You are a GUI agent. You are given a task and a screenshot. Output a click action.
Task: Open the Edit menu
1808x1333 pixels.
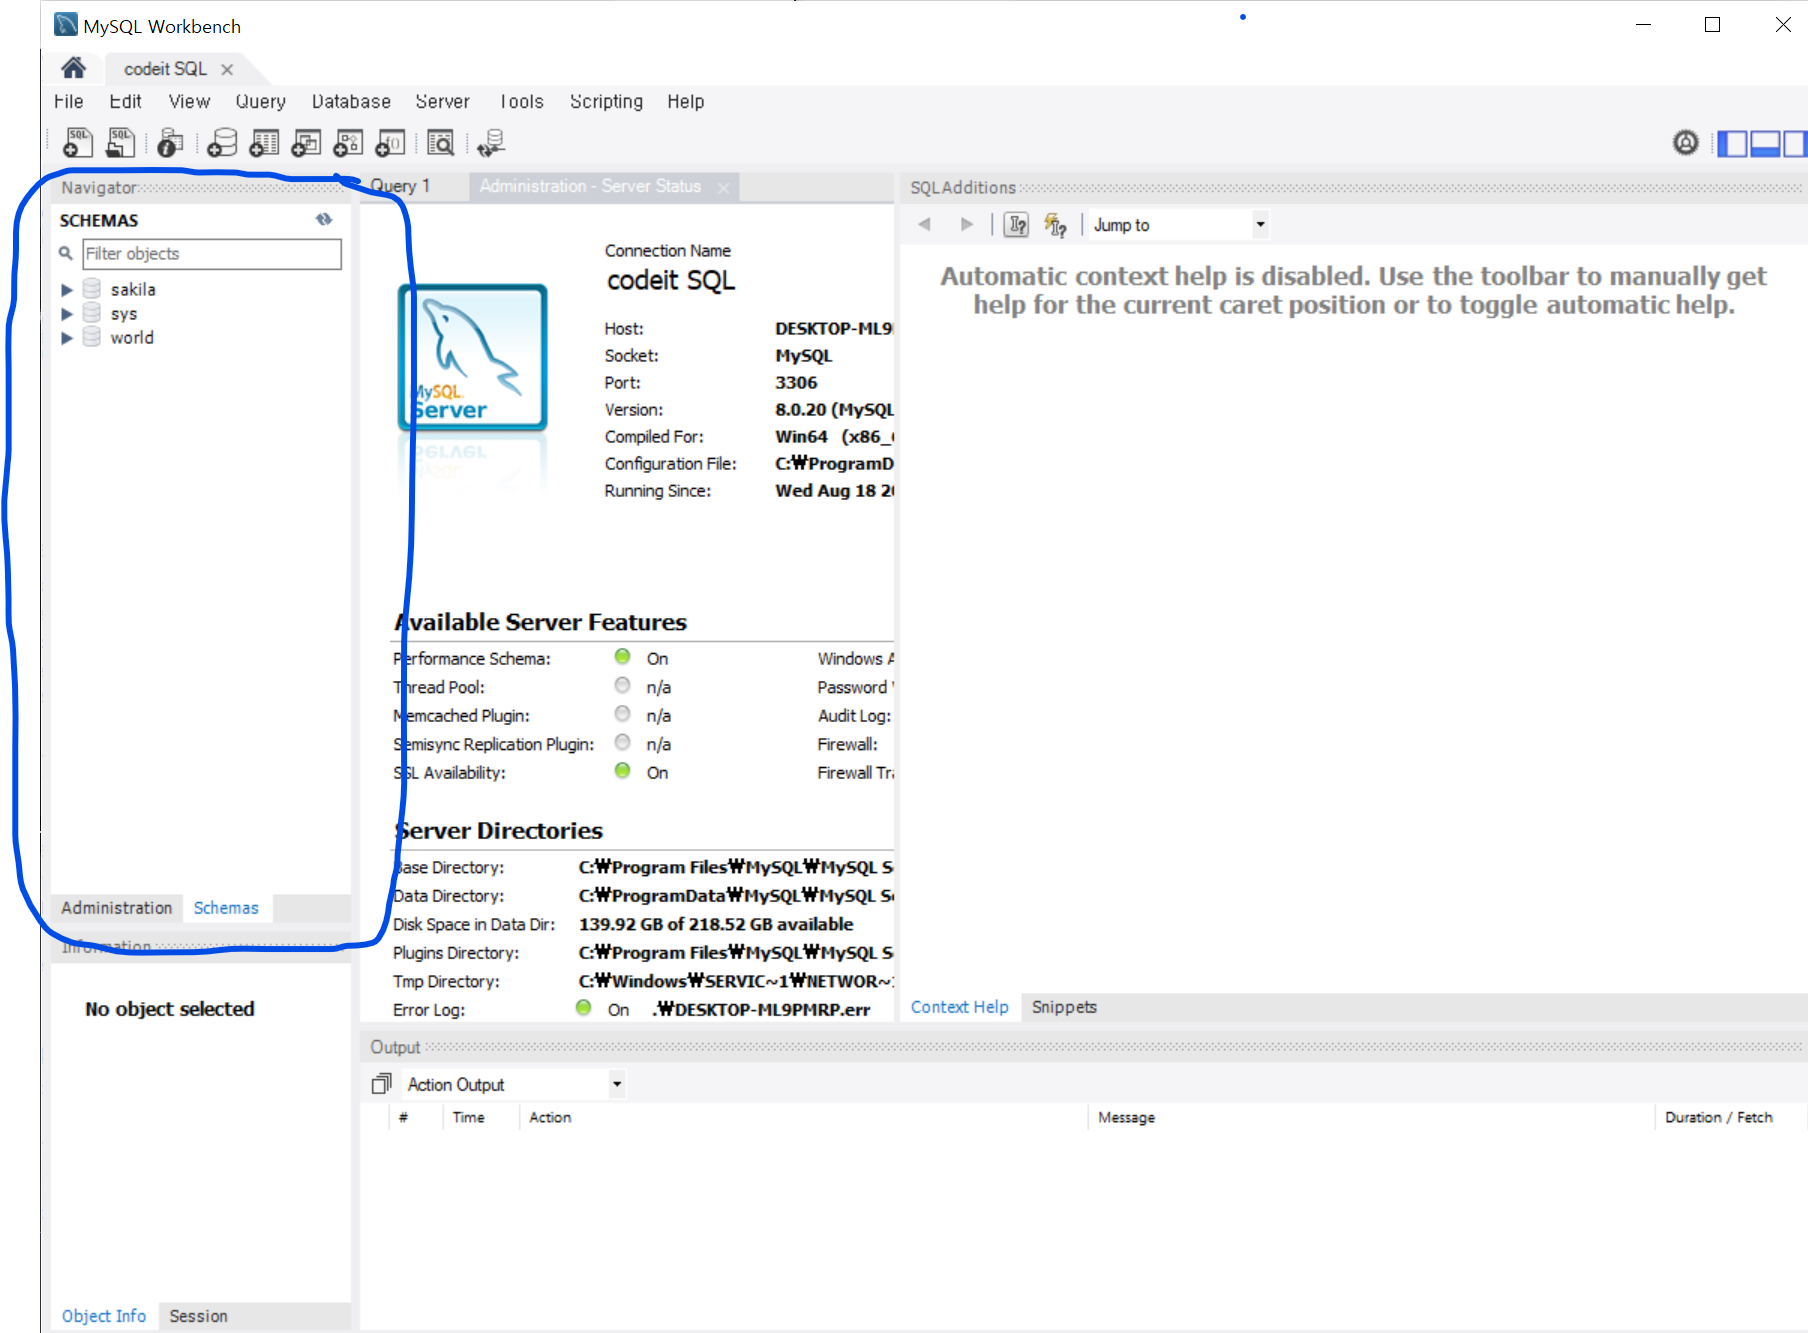coord(126,101)
